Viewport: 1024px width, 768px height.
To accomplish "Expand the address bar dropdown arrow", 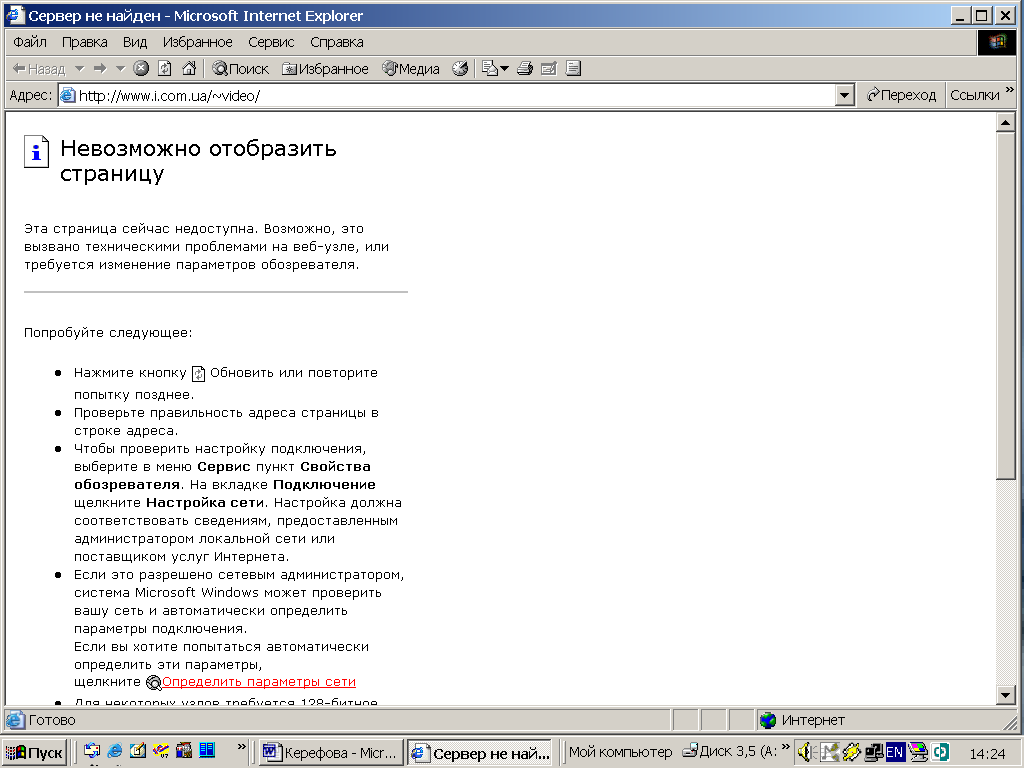I will point(844,96).
